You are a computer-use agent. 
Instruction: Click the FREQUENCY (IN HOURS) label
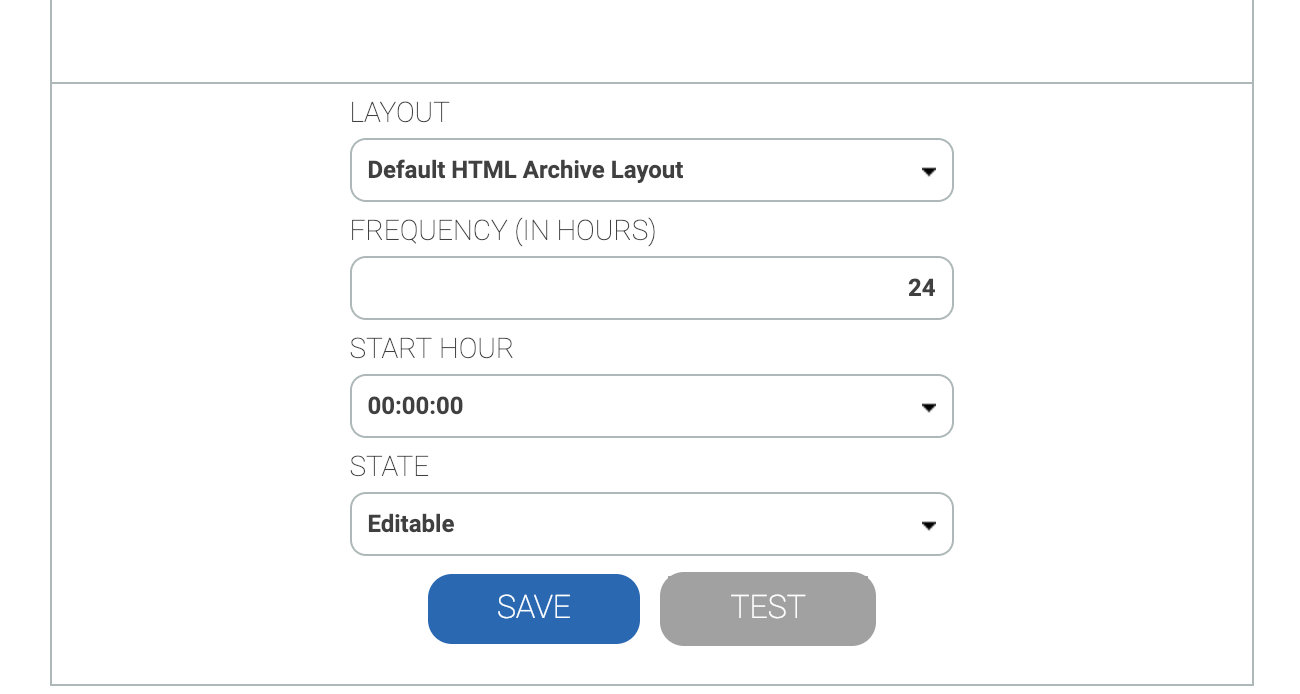[x=502, y=231]
